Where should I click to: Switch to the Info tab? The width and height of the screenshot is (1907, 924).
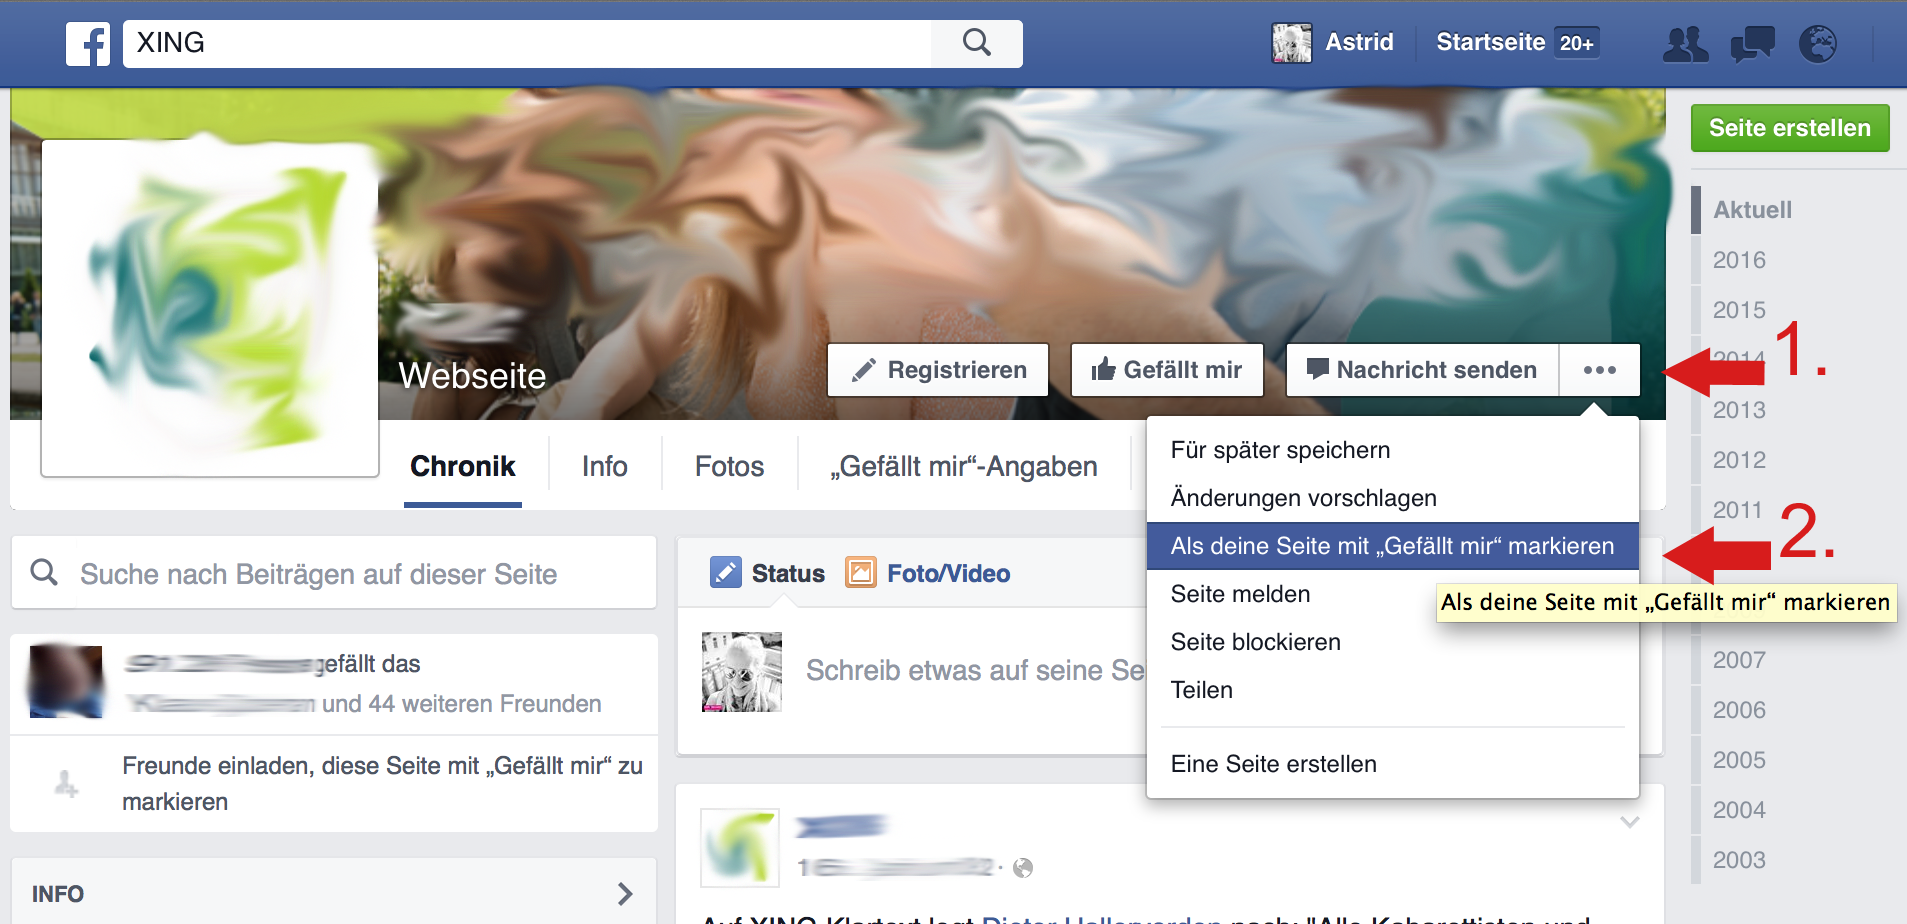[x=605, y=466]
